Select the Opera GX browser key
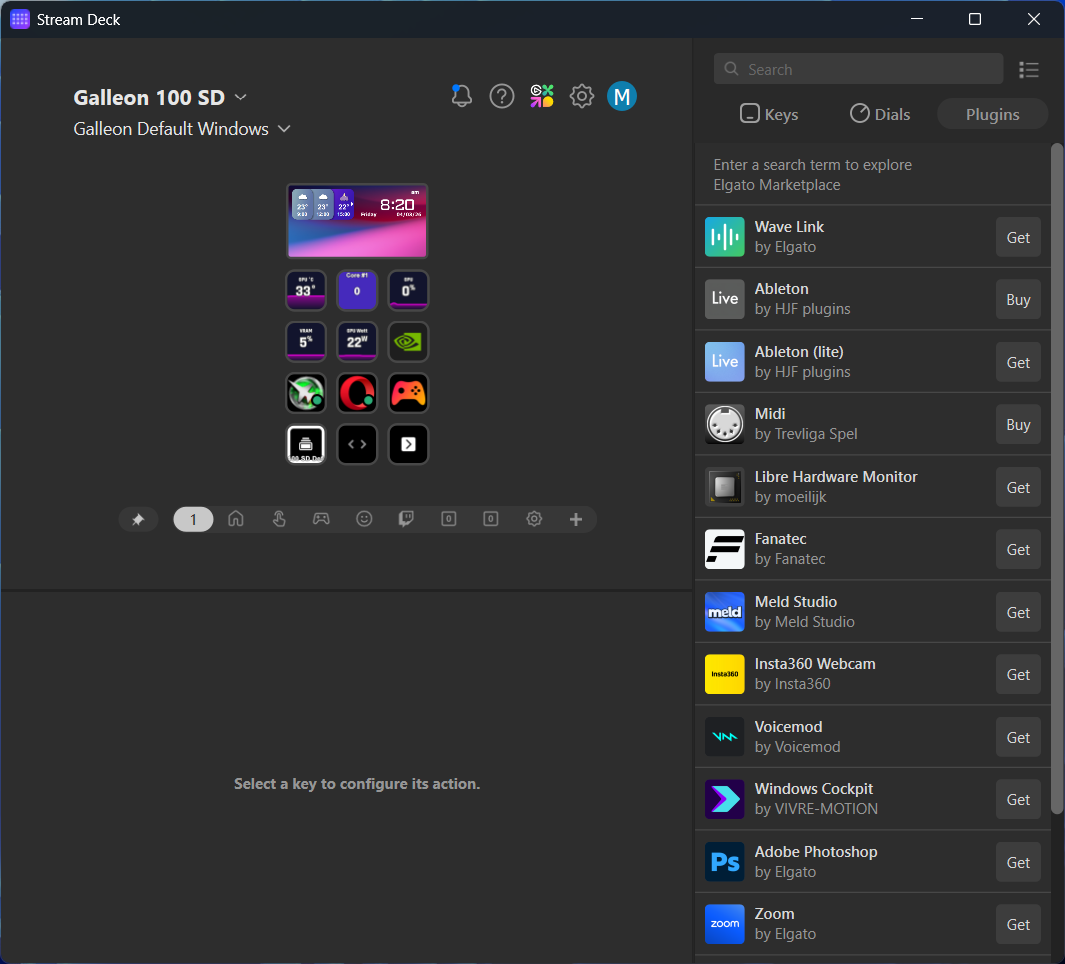Screen dimensions: 1065x964 [357, 393]
